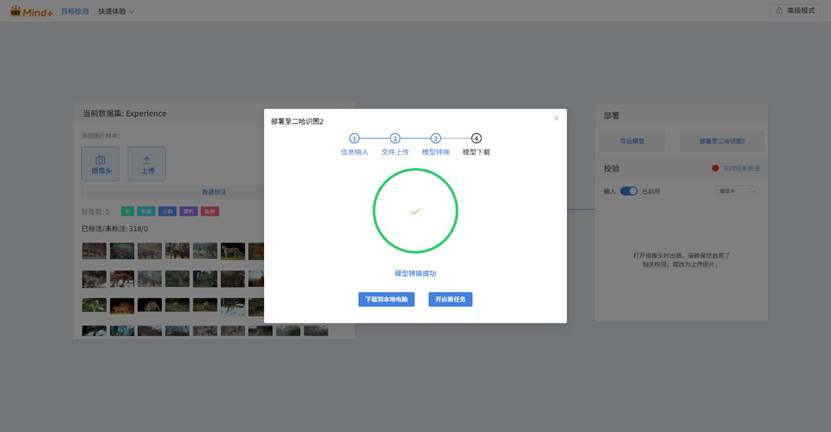Click the step 3 circle (模型转换)
The width and height of the screenshot is (831, 432).
click(436, 138)
